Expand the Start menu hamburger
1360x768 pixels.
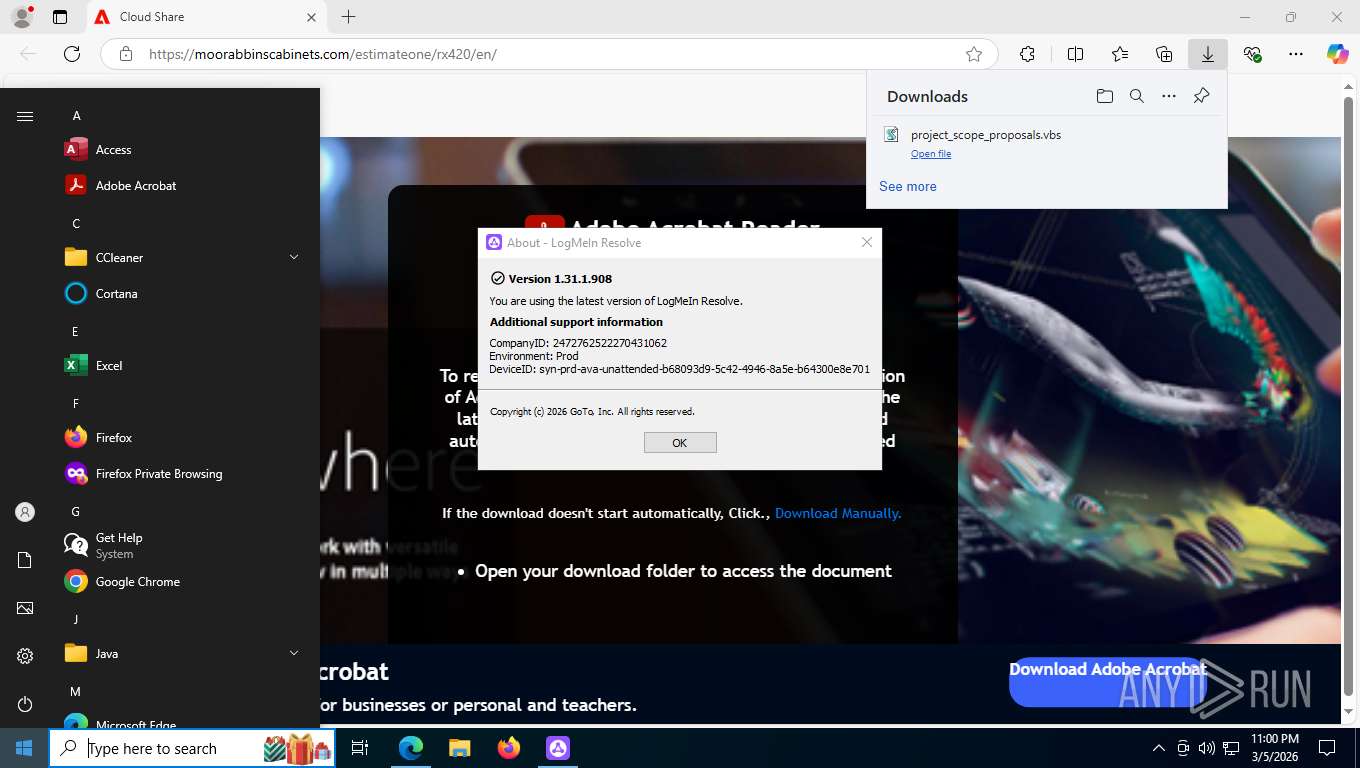tap(25, 116)
